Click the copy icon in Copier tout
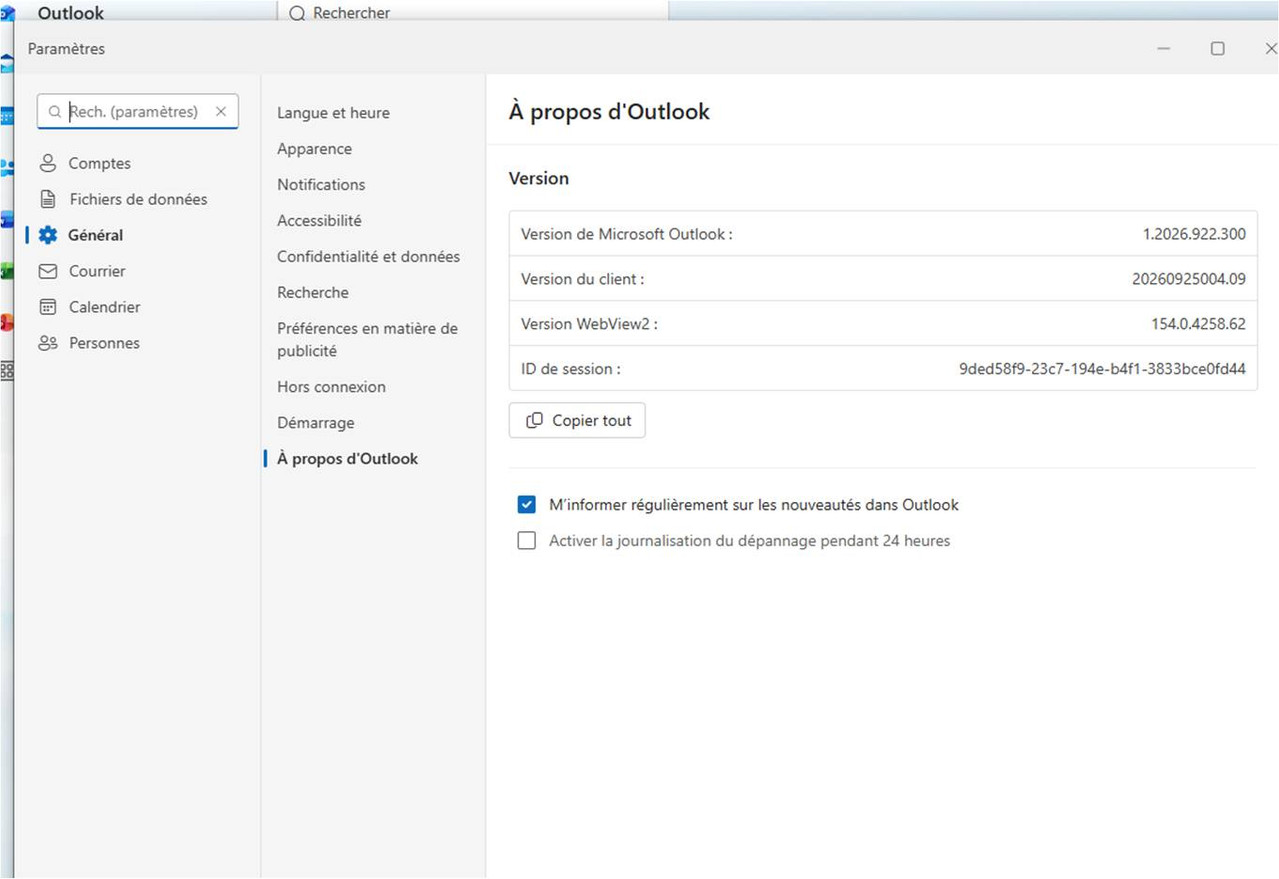 [x=535, y=420]
